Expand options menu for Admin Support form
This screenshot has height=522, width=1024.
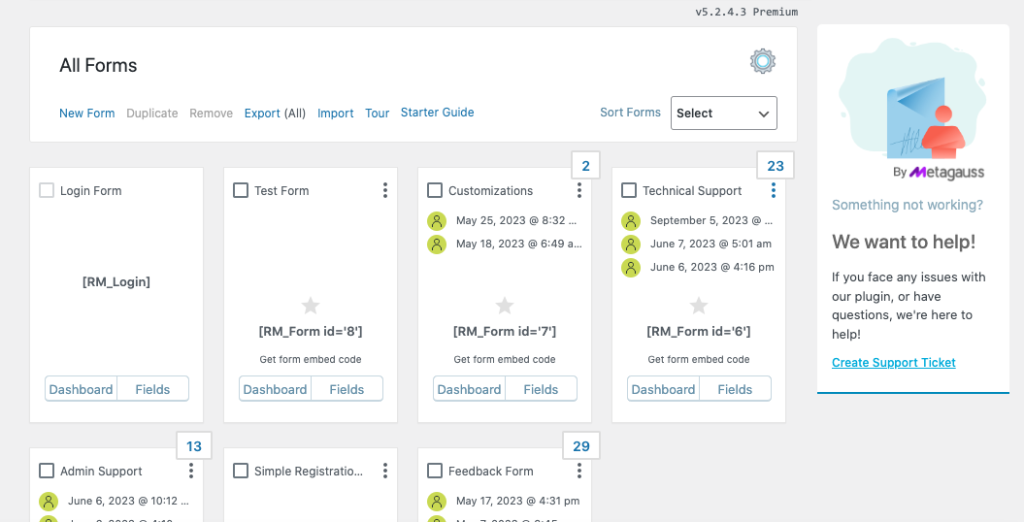pyautogui.click(x=191, y=471)
